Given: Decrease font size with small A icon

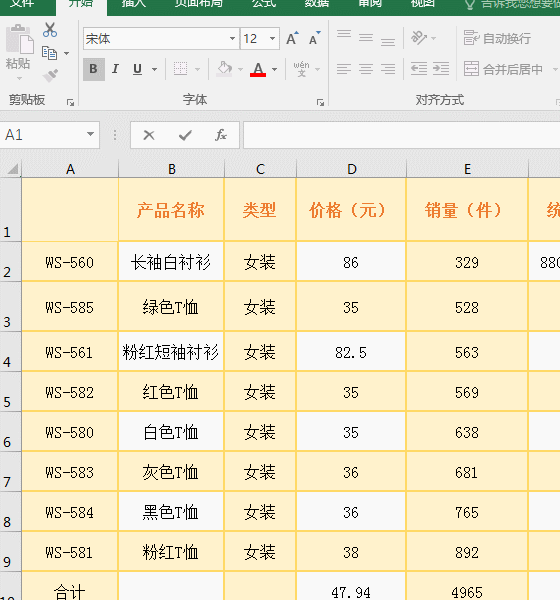Looking at the screenshot, I should [x=315, y=38].
